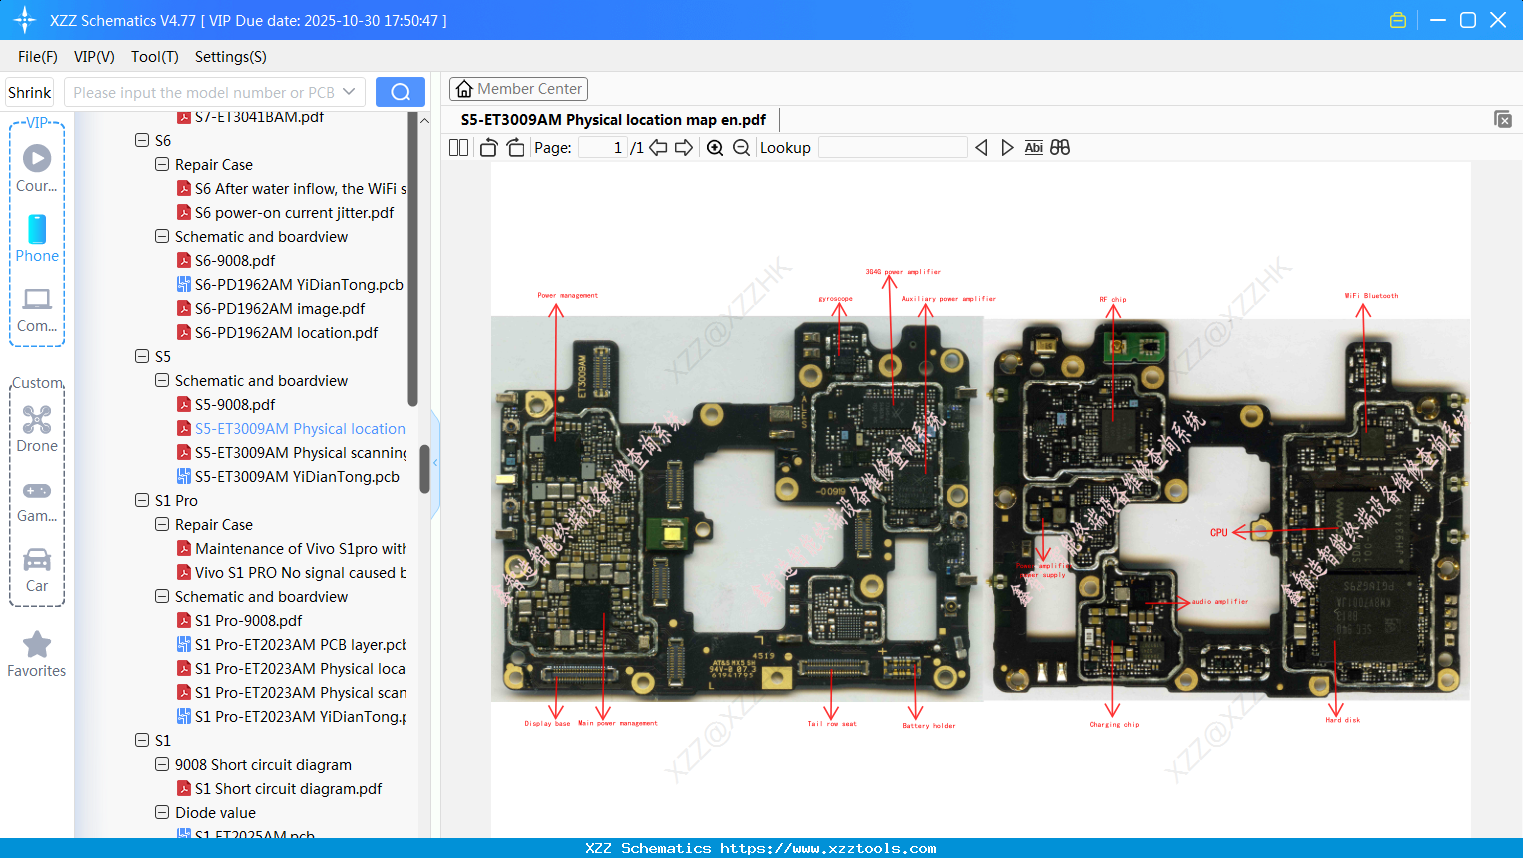Click the page number field
Image resolution: width=1523 pixels, height=858 pixels.
[603, 148]
